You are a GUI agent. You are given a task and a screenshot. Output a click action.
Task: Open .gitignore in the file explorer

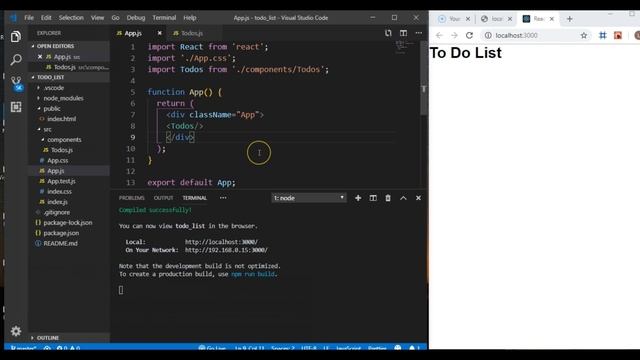coord(57,212)
